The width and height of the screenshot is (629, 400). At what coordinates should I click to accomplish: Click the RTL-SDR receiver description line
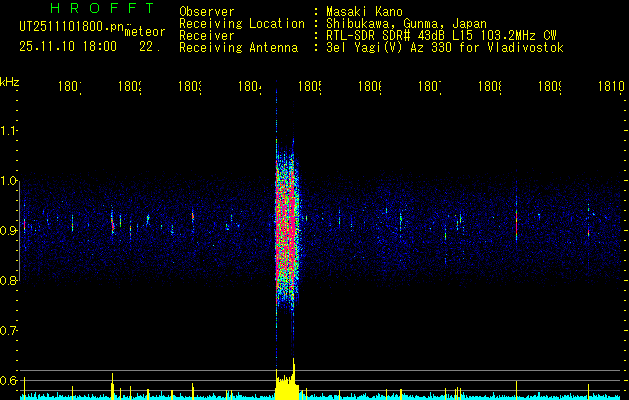tap(441, 36)
